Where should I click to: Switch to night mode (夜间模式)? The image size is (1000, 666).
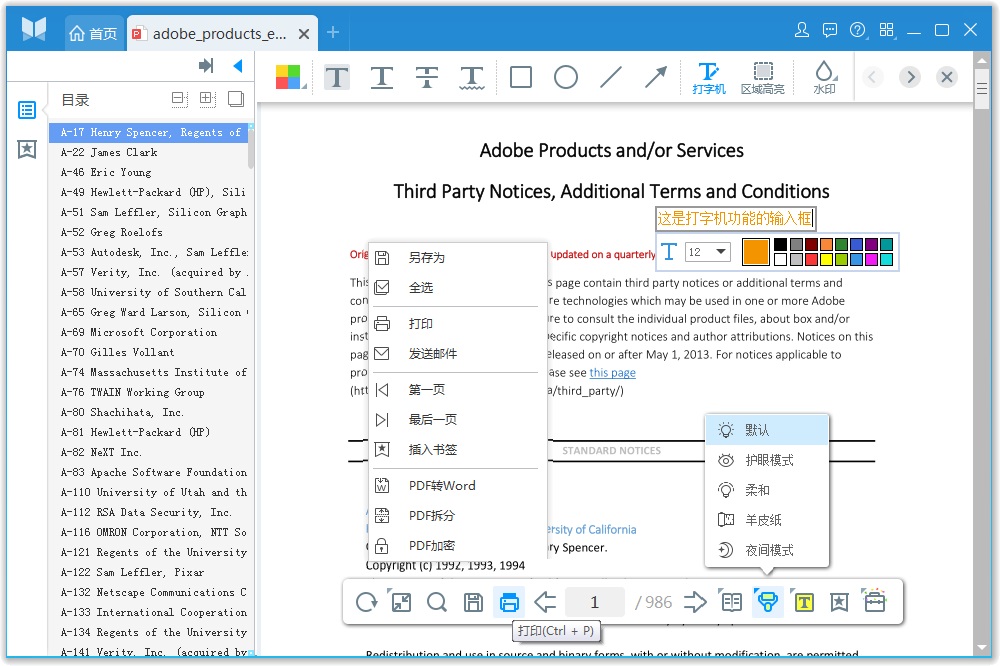click(768, 550)
